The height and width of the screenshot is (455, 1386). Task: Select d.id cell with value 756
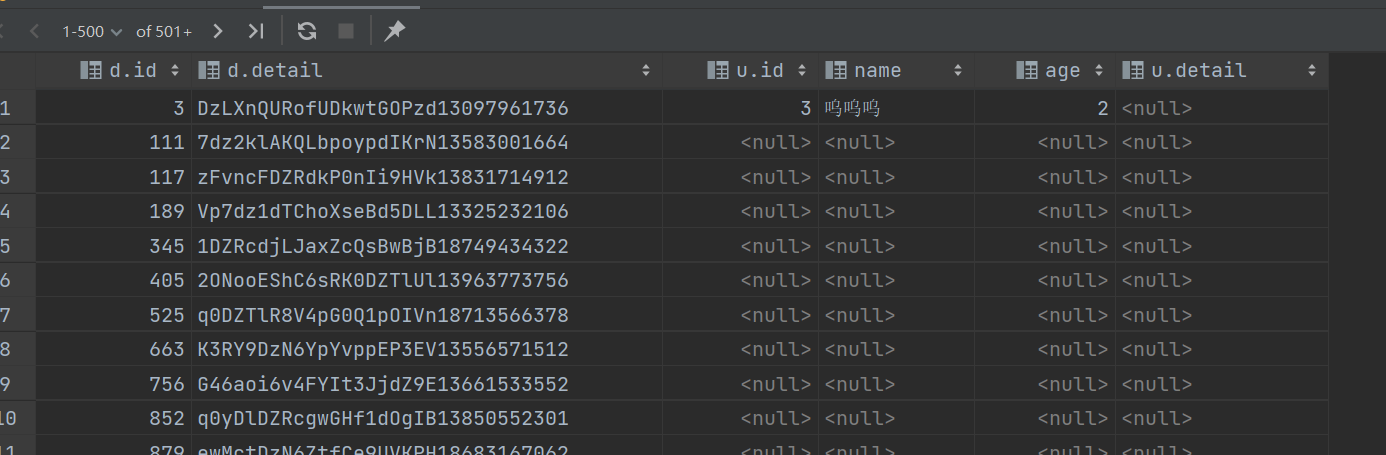114,384
